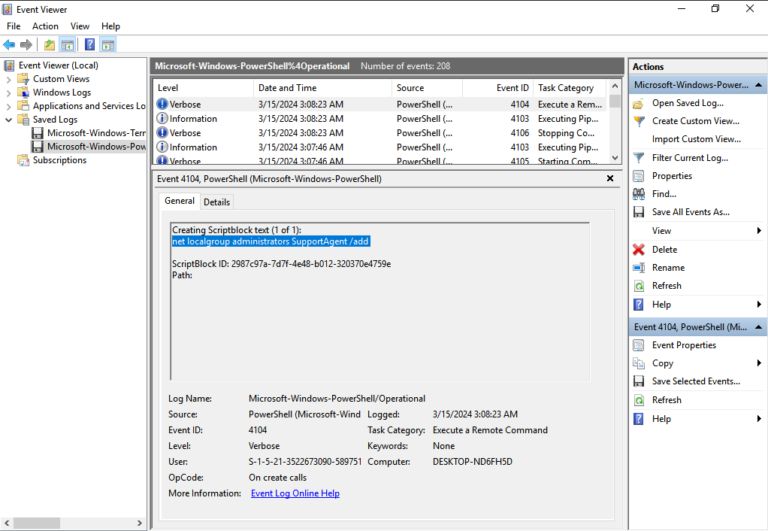Open the View submenu arrow
This screenshot has width=768, height=531.
pyautogui.click(x=759, y=231)
